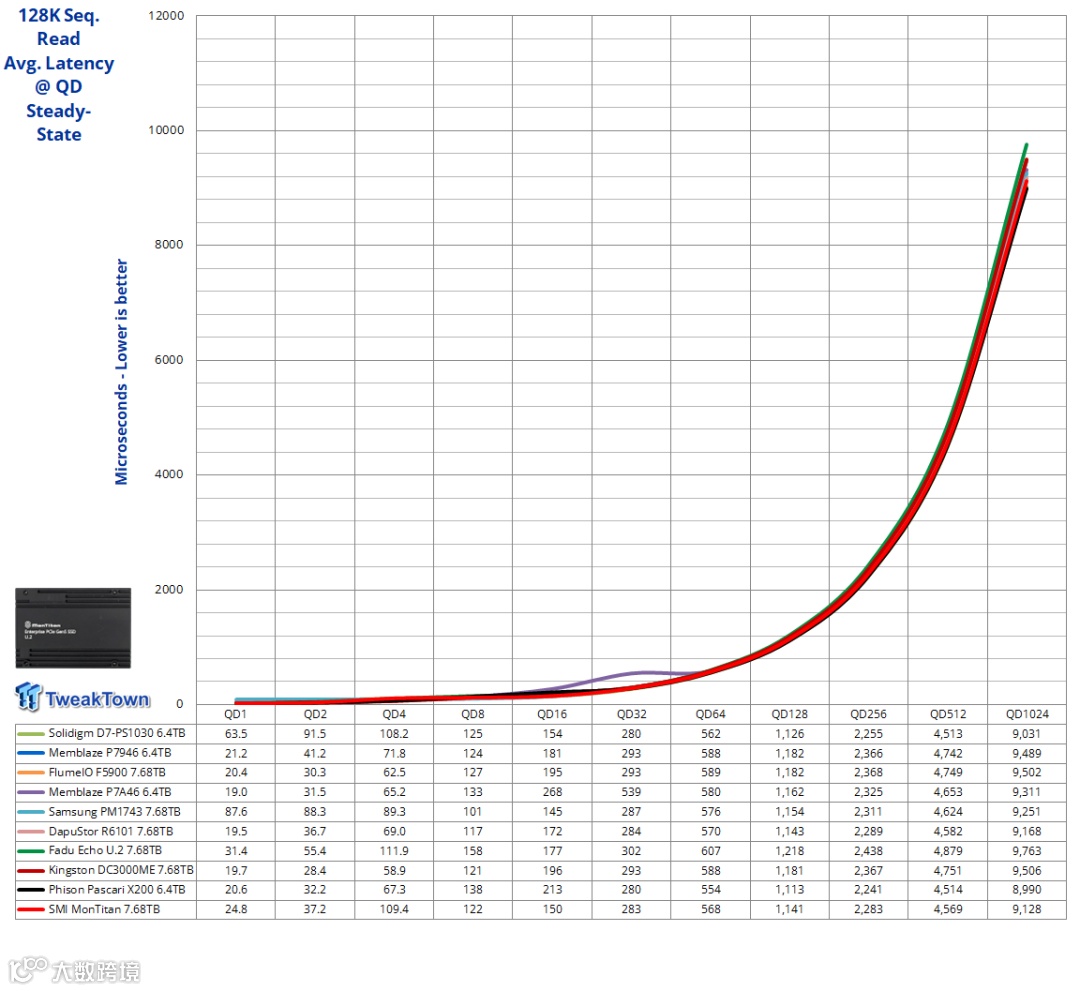Click the Microseconds - Lower is better axis title

[x=121, y=372]
